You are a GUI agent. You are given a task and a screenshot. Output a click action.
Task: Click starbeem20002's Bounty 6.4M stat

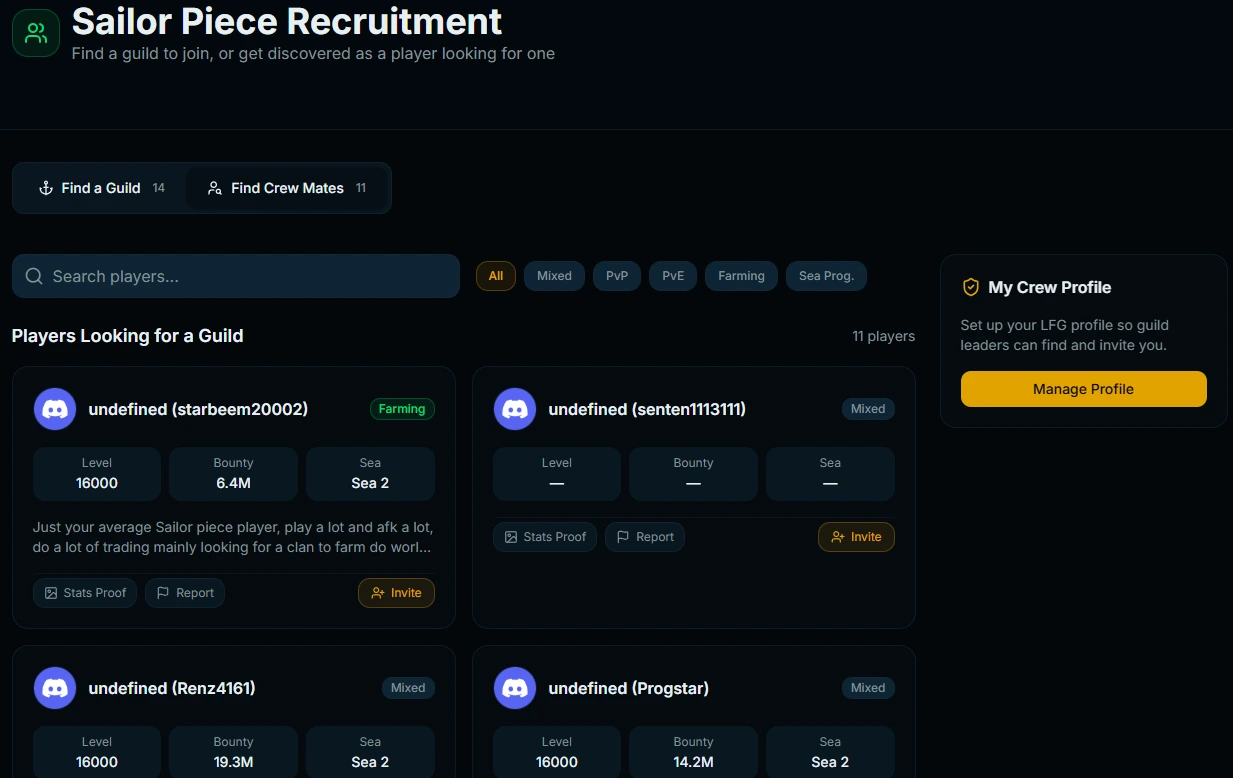(x=233, y=474)
